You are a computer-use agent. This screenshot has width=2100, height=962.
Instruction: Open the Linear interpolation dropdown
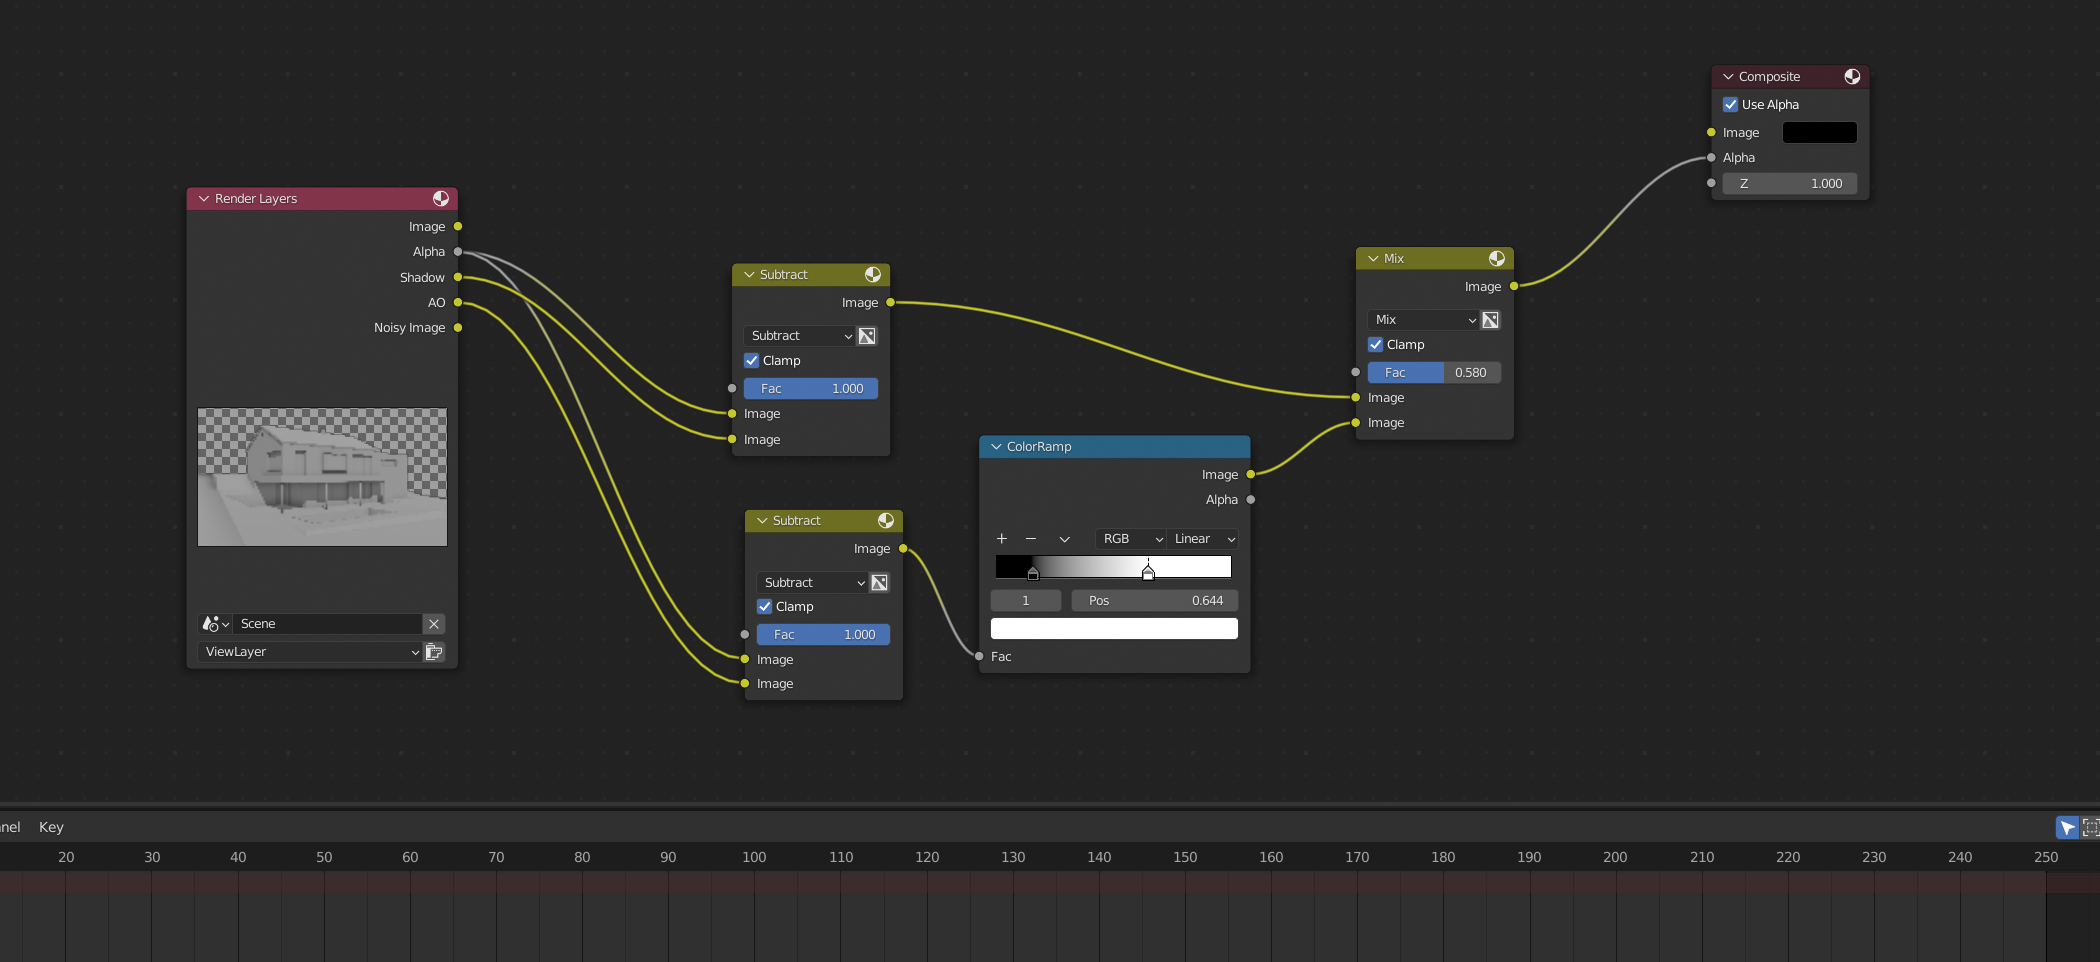point(1204,539)
